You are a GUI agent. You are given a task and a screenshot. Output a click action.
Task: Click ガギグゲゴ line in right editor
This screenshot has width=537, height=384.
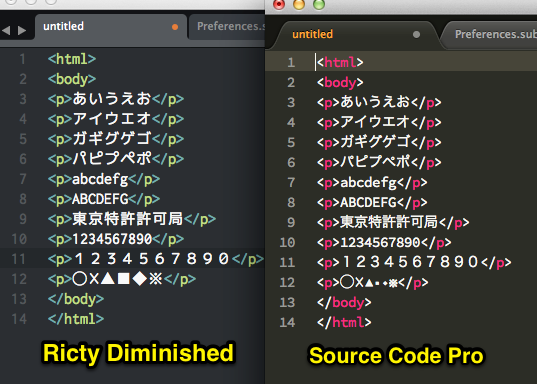(x=379, y=142)
